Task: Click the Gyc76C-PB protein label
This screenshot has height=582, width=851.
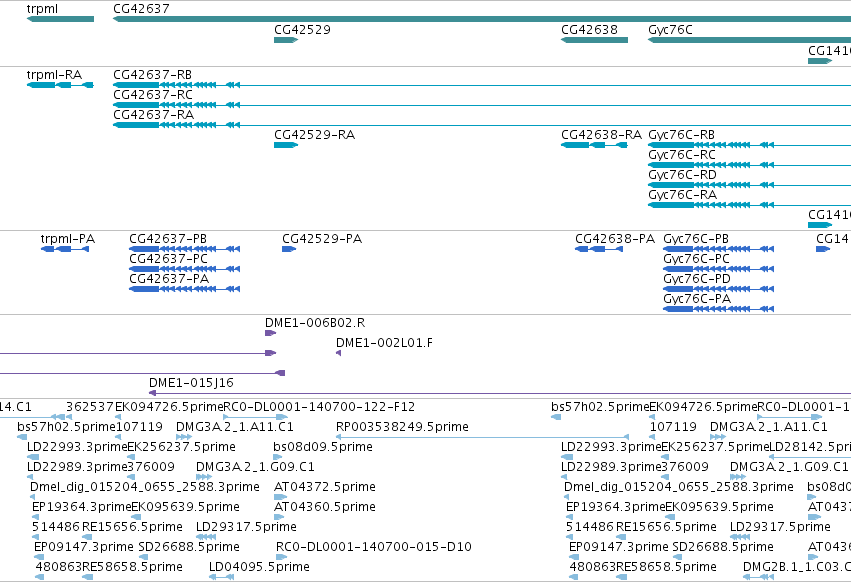Action: (696, 239)
